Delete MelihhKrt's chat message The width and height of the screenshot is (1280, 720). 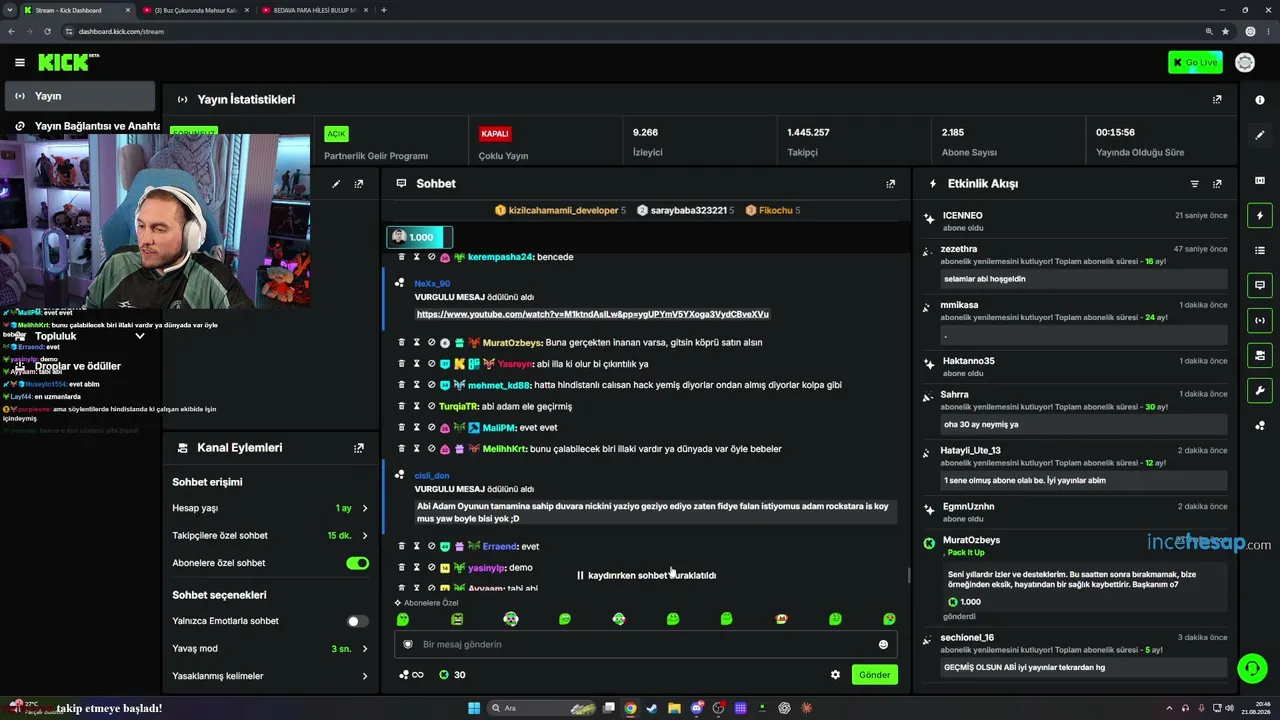[402, 449]
